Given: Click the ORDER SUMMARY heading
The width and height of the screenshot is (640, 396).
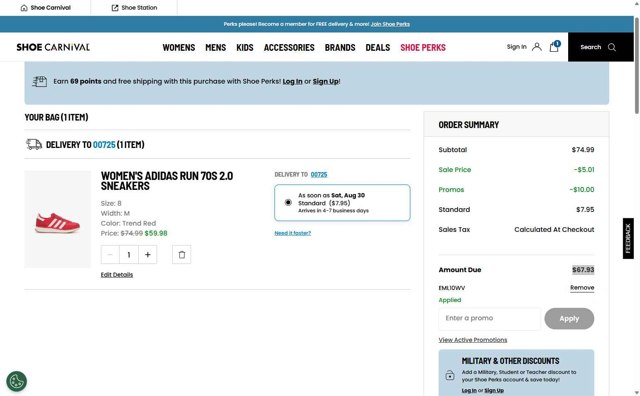Looking at the screenshot, I should coord(469,125).
